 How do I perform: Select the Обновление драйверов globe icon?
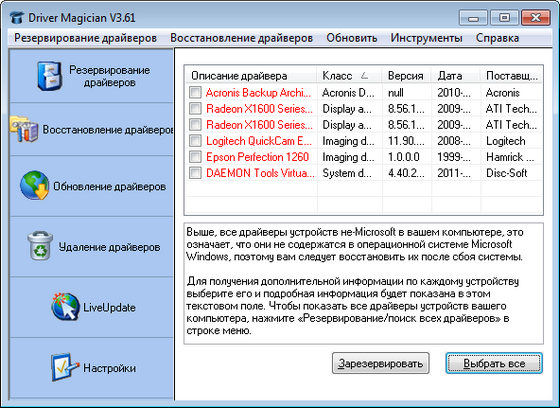coord(35,185)
